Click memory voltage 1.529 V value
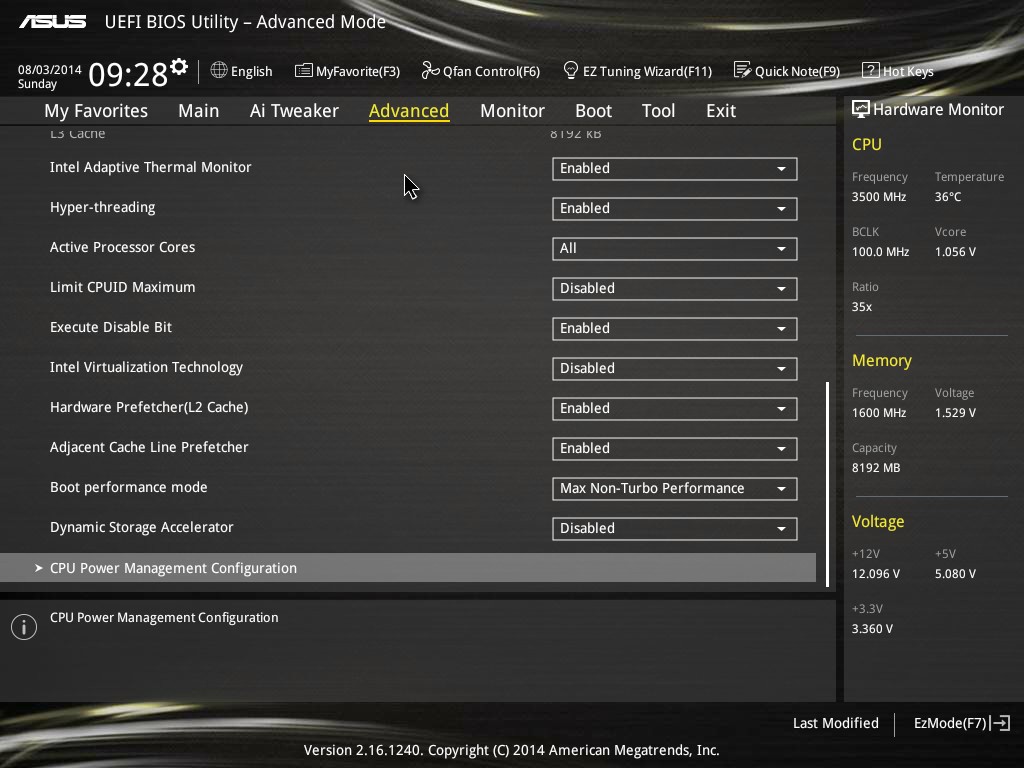 click(x=955, y=413)
